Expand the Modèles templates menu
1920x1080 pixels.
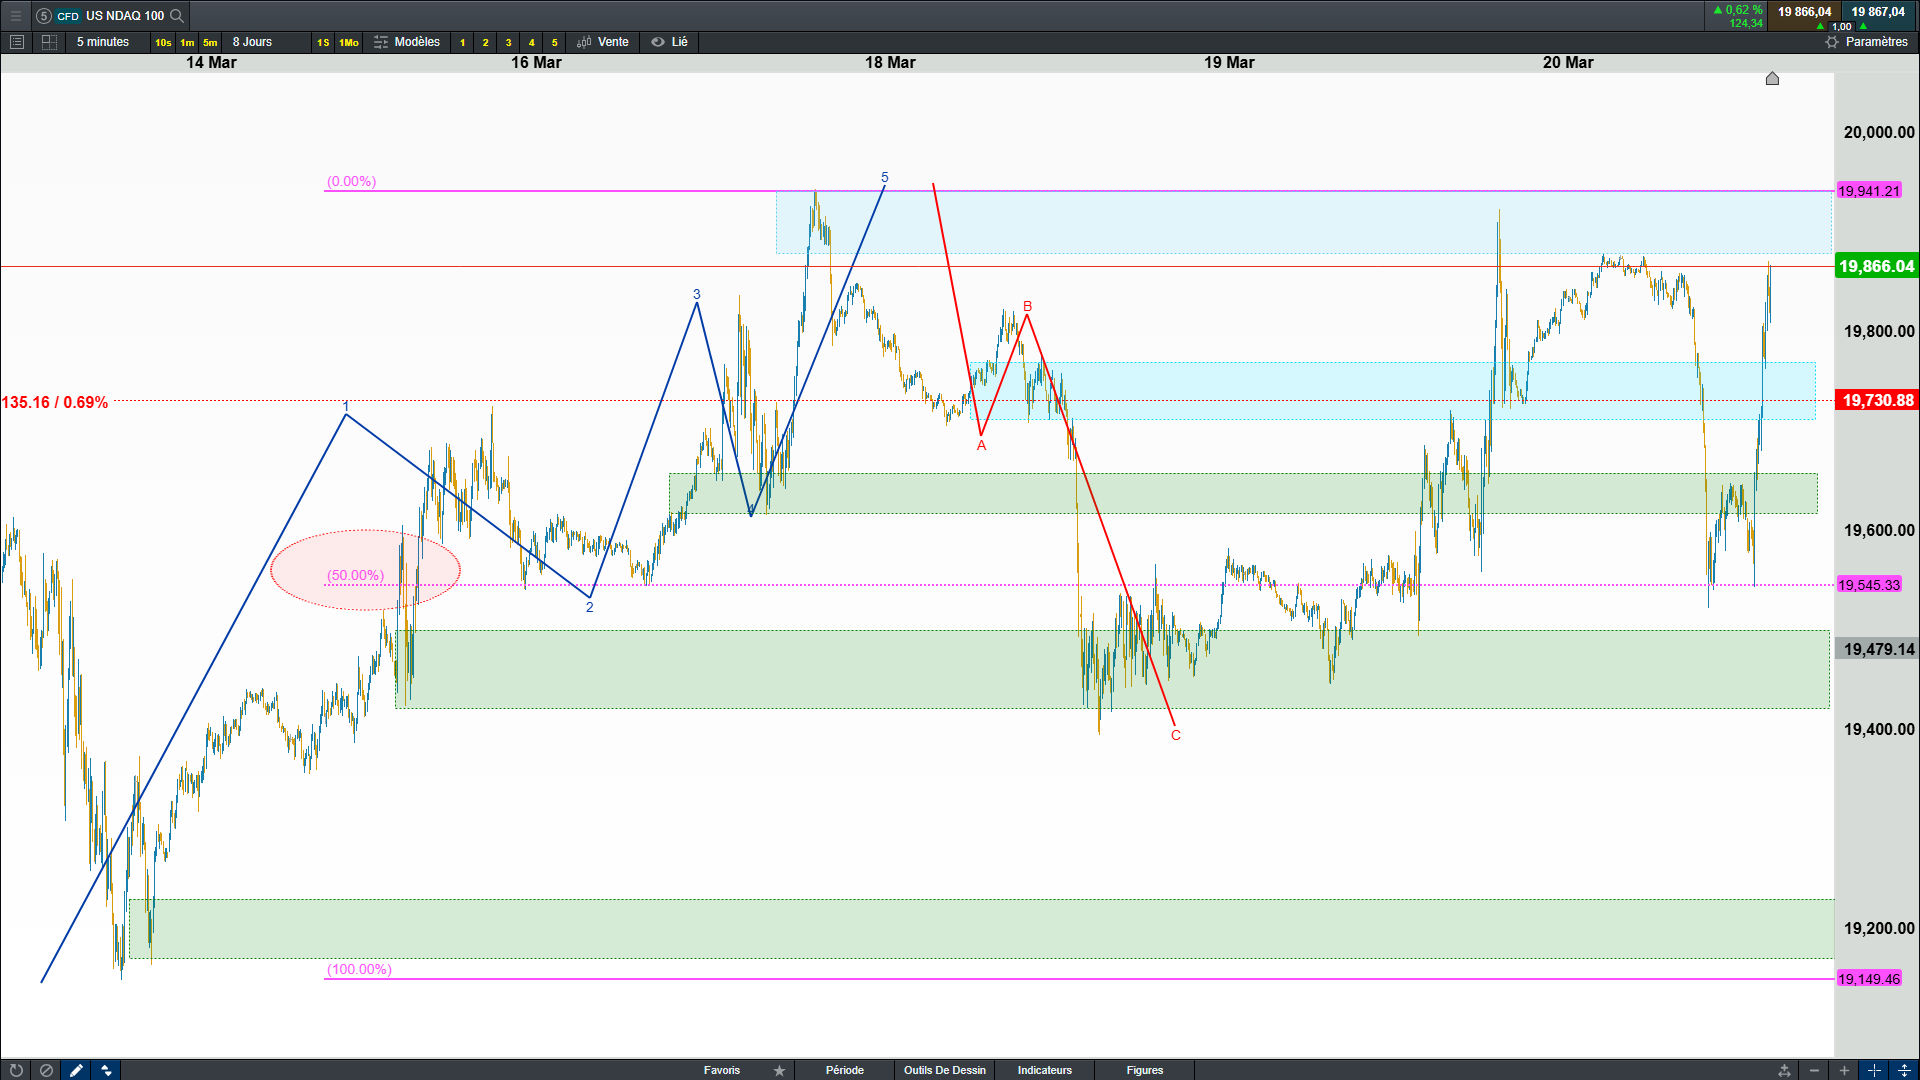pyautogui.click(x=407, y=42)
